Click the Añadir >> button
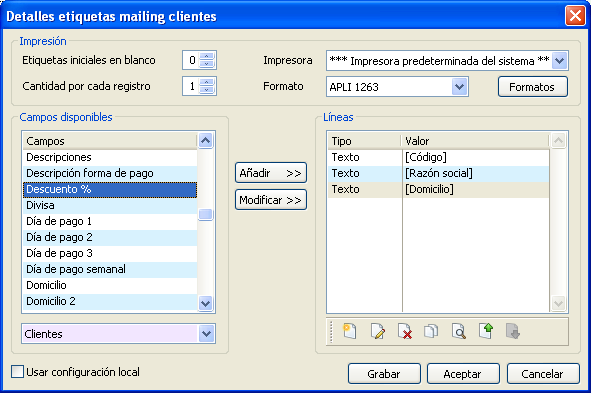 (x=271, y=173)
